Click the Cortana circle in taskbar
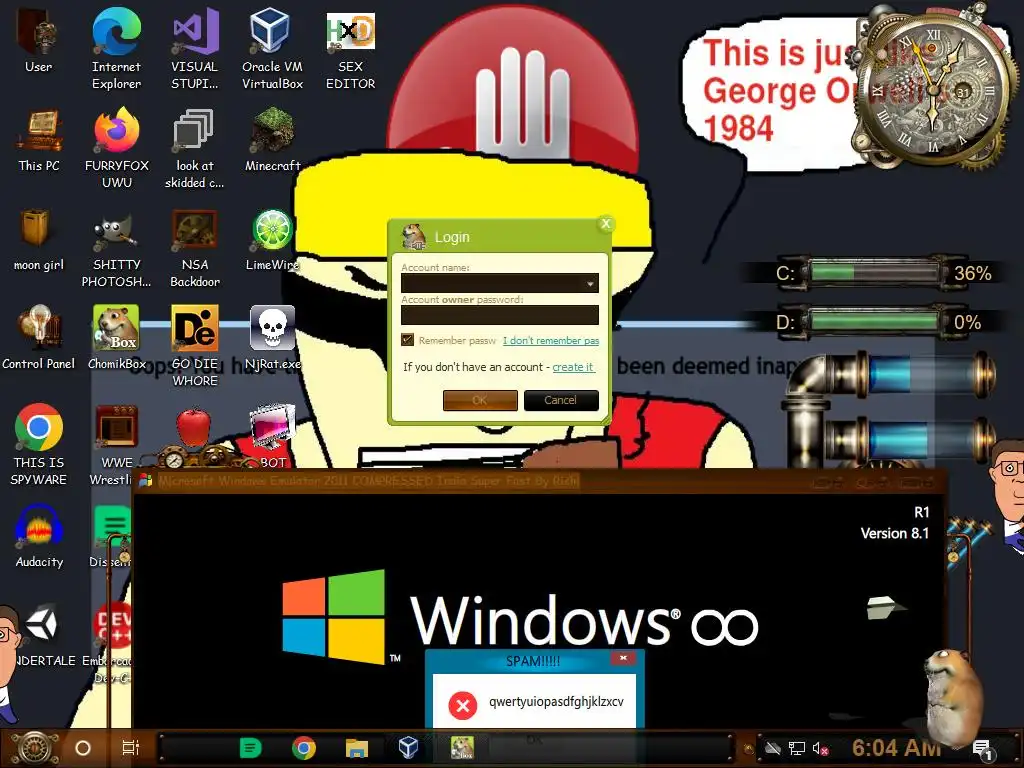Image resolution: width=1024 pixels, height=768 pixels. (x=83, y=748)
